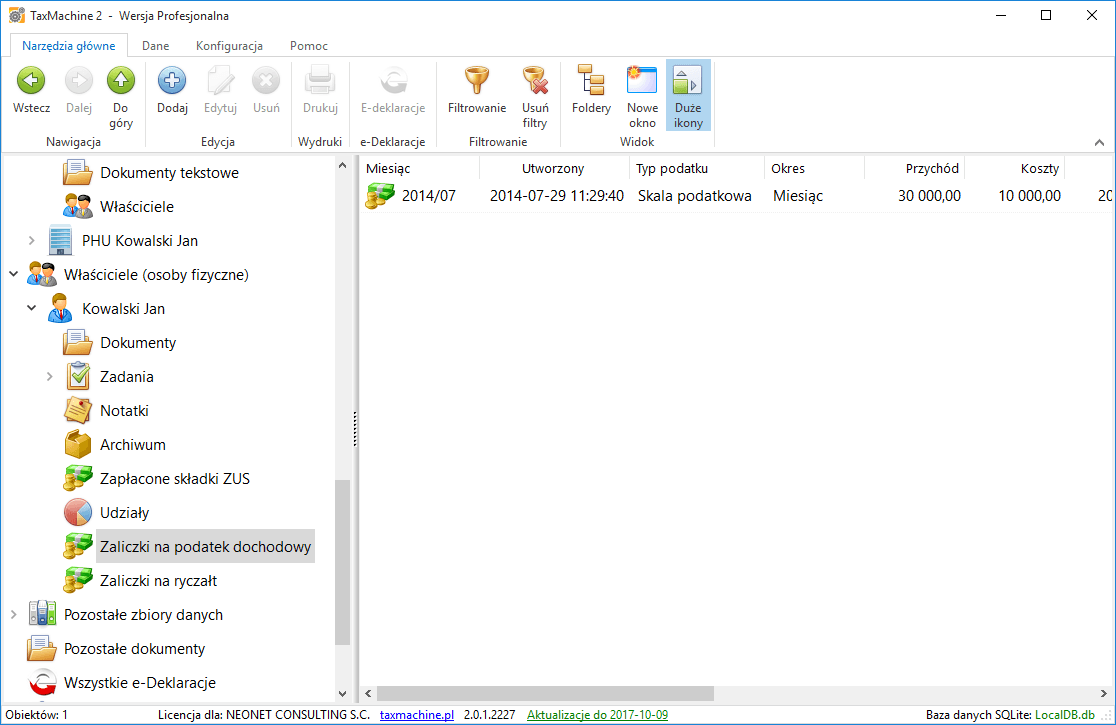Open the Filtrowanie funnel tool
Viewport: 1116px width, 725px height.
[x=477, y=82]
